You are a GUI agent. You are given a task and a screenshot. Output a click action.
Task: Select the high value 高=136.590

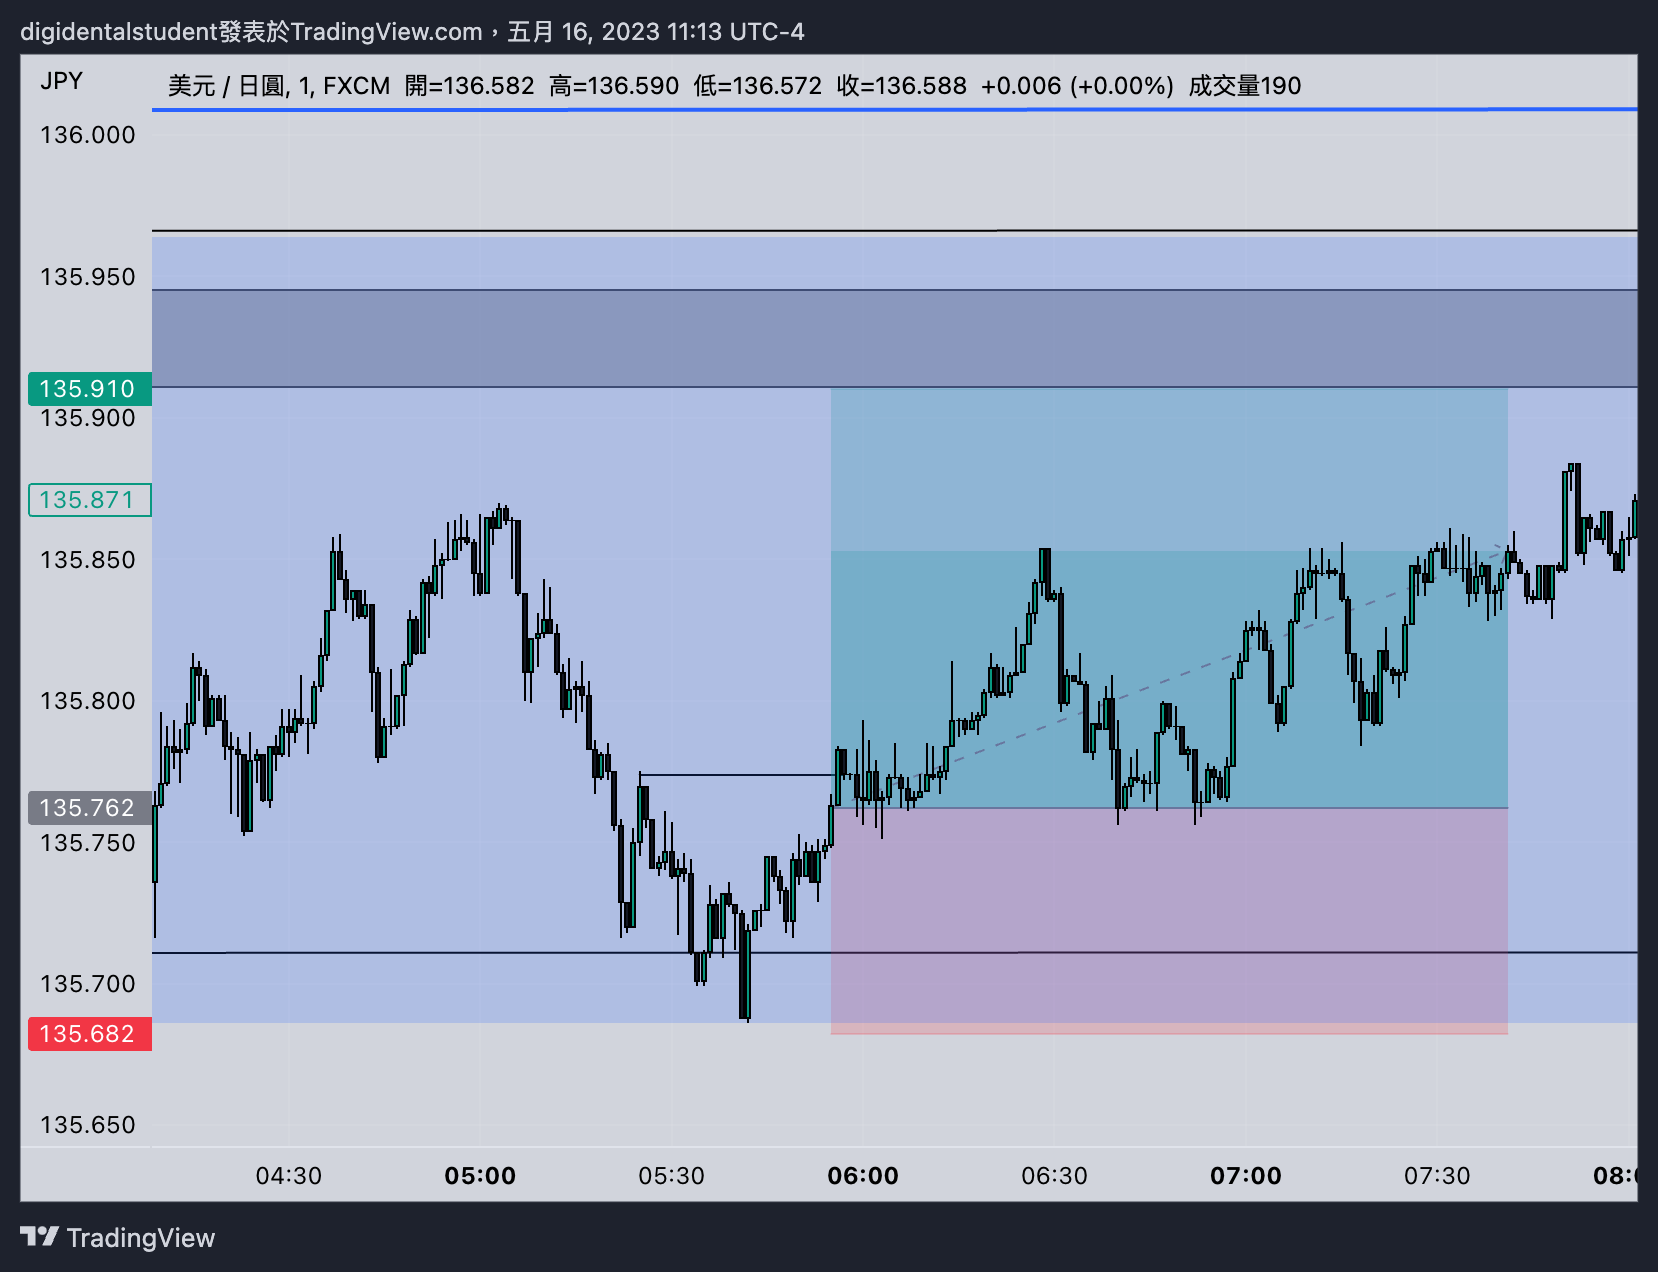pos(614,86)
